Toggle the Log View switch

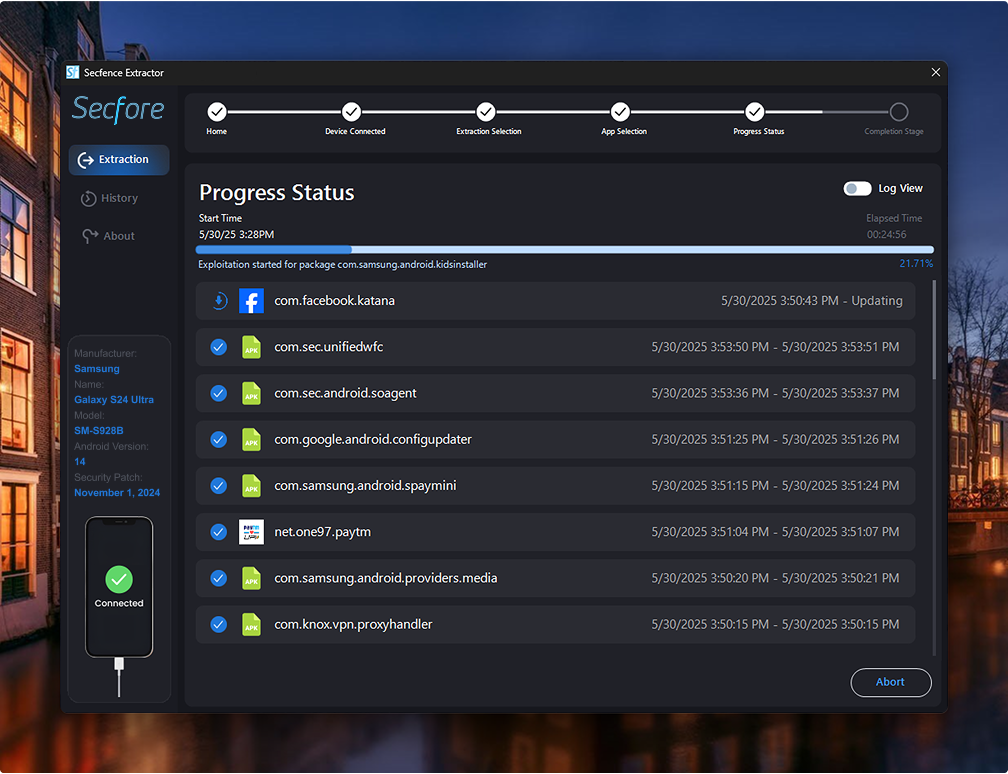point(857,188)
